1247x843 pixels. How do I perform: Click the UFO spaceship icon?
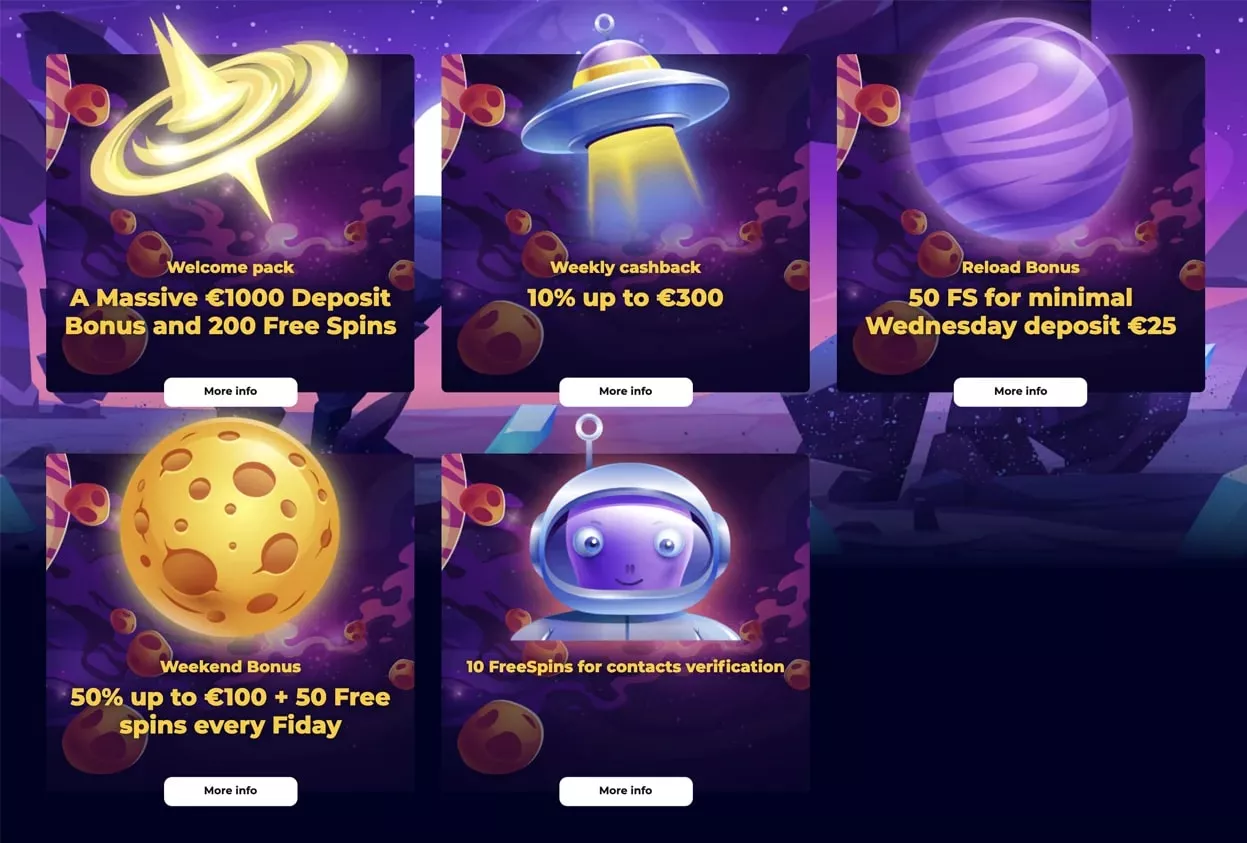click(625, 120)
